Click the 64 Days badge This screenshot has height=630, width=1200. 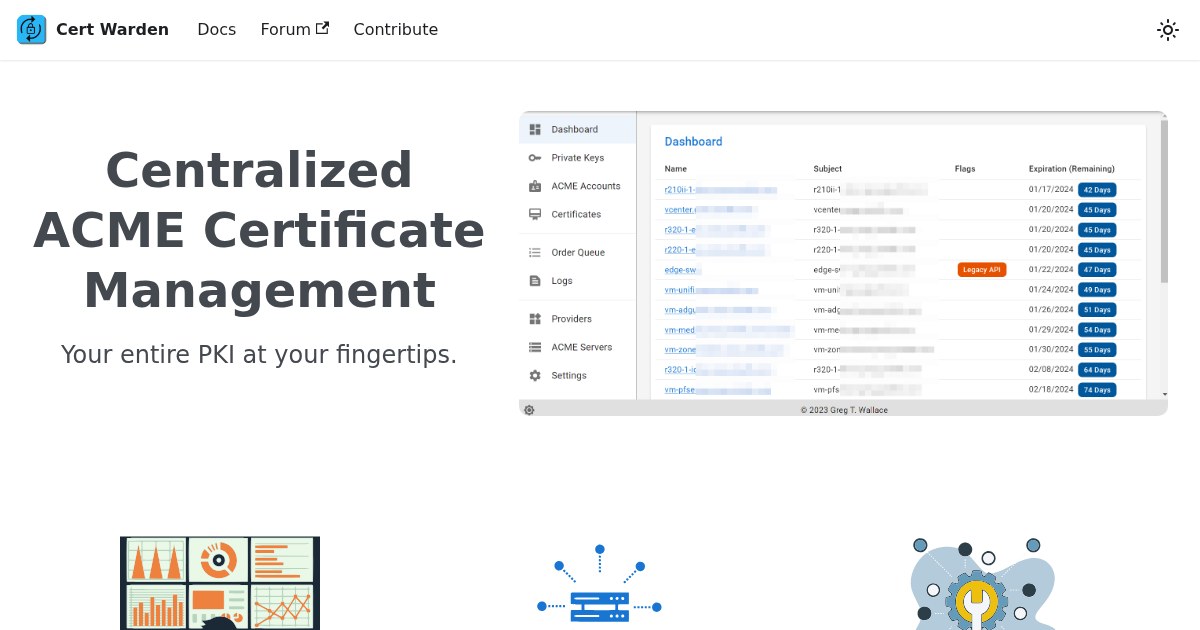point(1097,370)
